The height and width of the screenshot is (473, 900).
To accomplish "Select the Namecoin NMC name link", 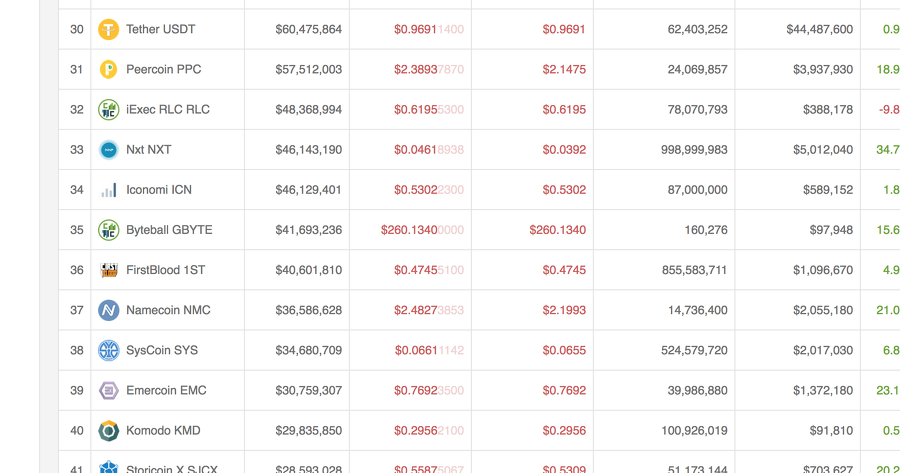I will [168, 310].
